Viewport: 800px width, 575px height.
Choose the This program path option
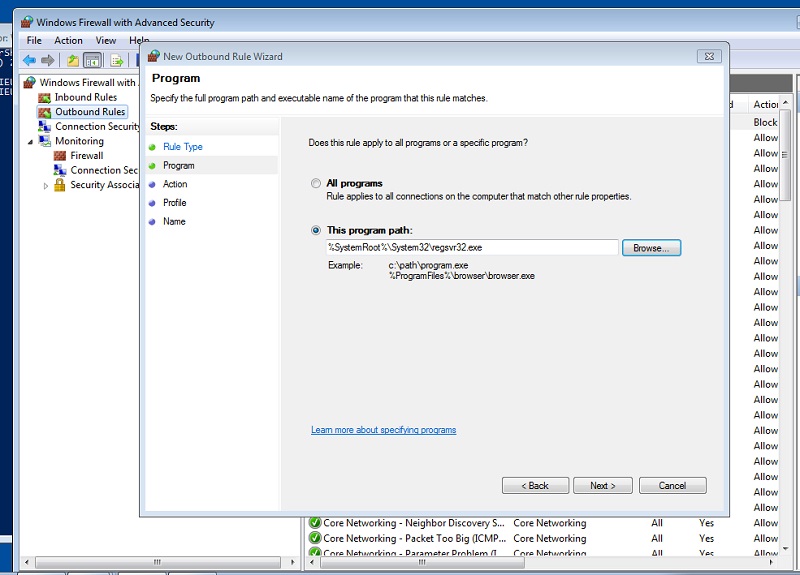[316, 231]
